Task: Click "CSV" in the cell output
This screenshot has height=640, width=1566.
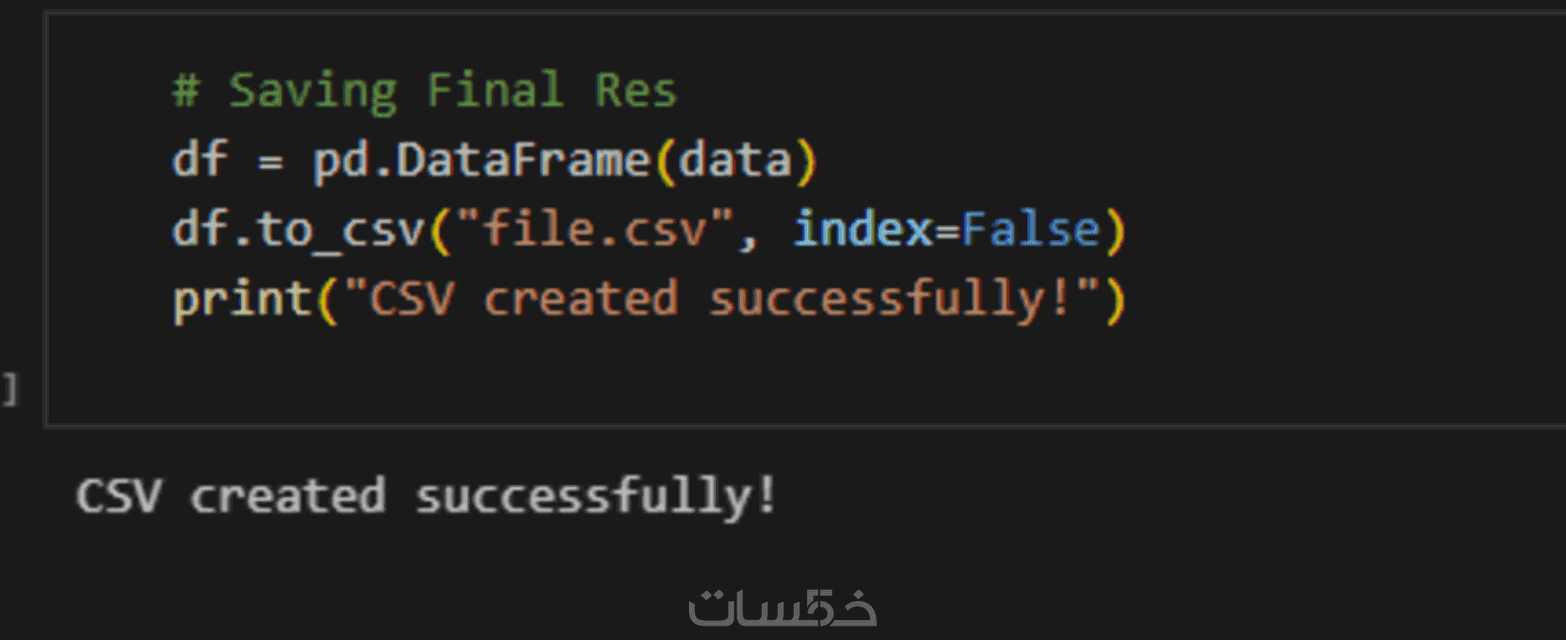Action: [x=118, y=496]
